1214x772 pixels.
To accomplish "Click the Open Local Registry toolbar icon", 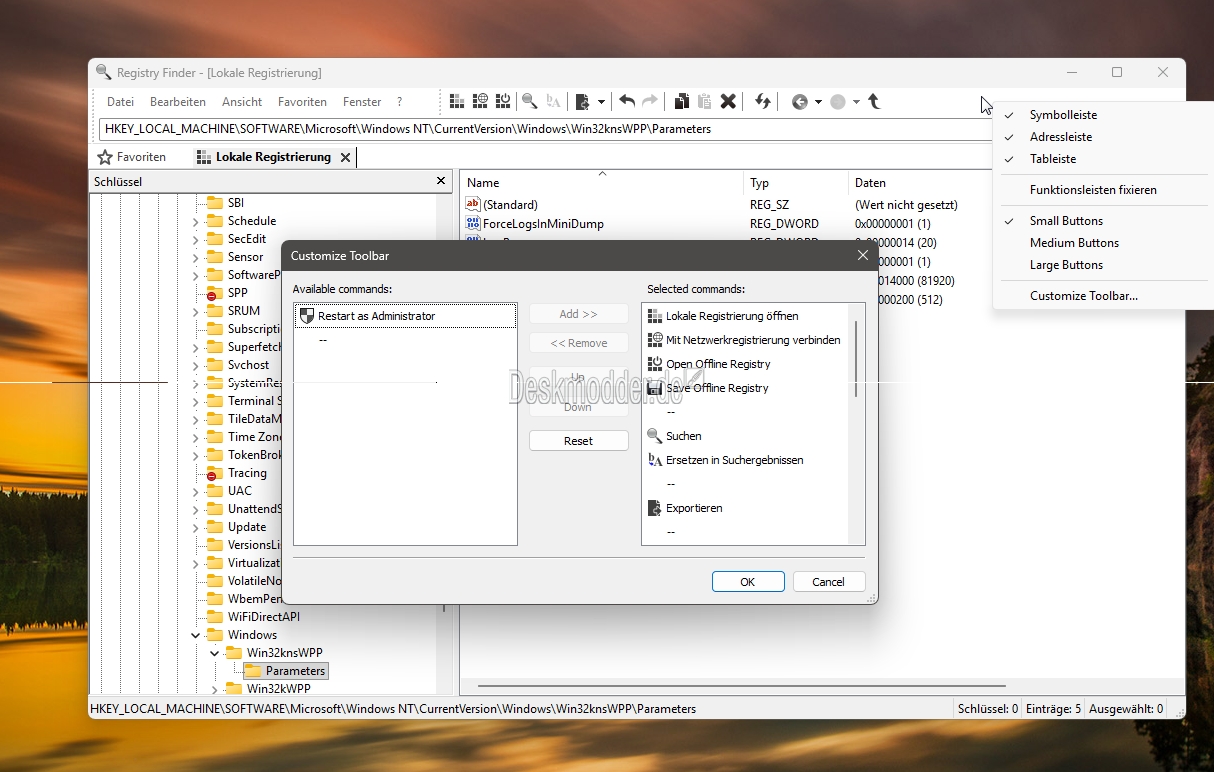I will 457,102.
